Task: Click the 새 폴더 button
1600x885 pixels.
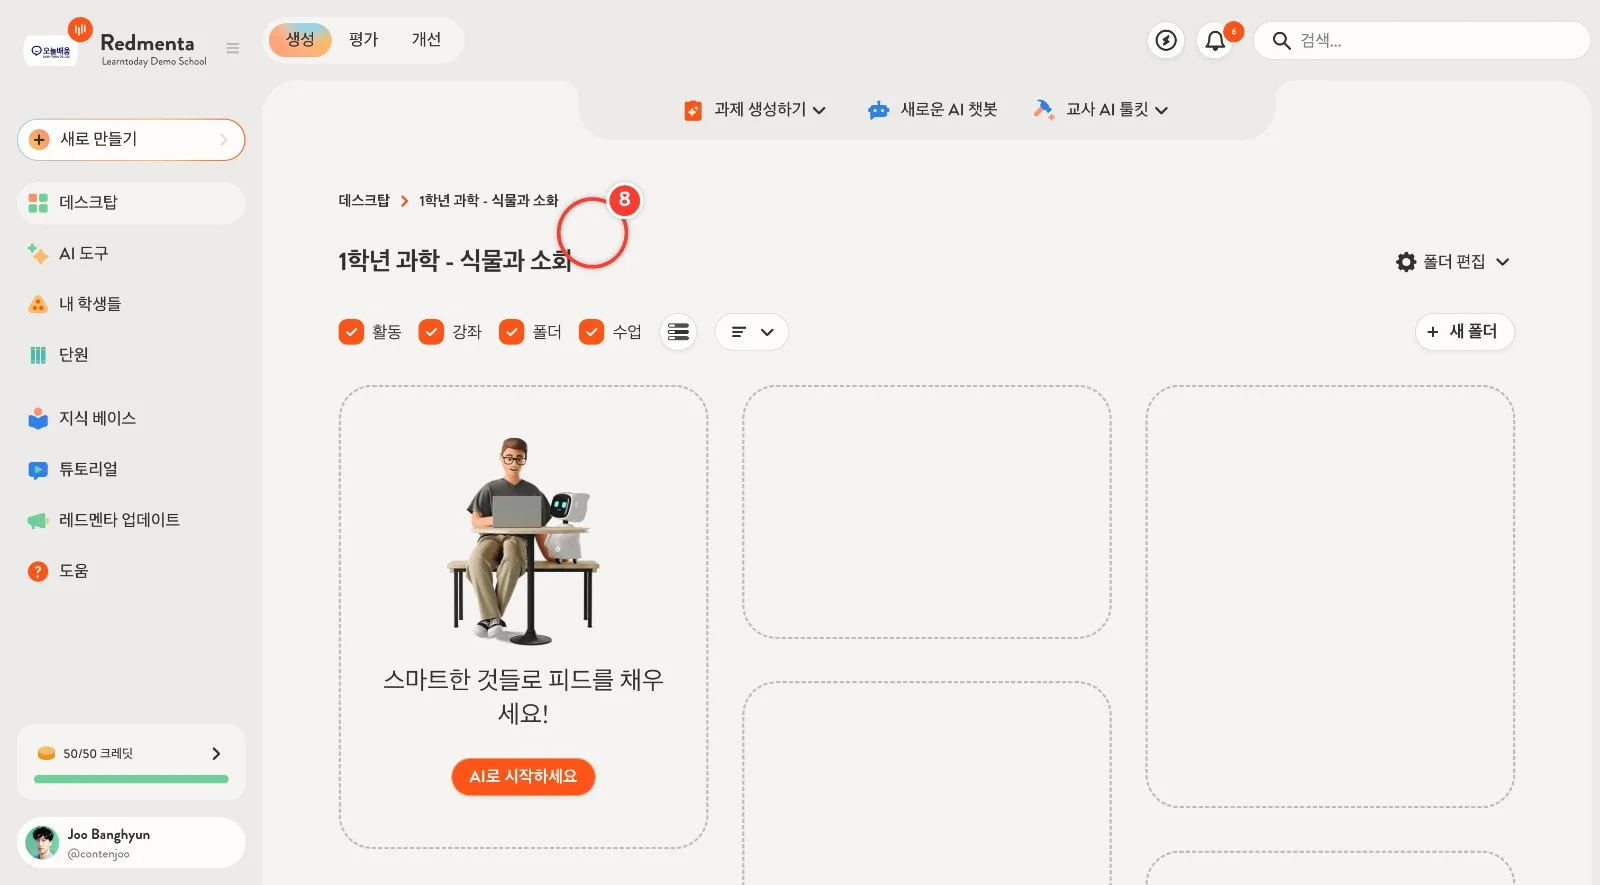Action: [x=1464, y=332]
